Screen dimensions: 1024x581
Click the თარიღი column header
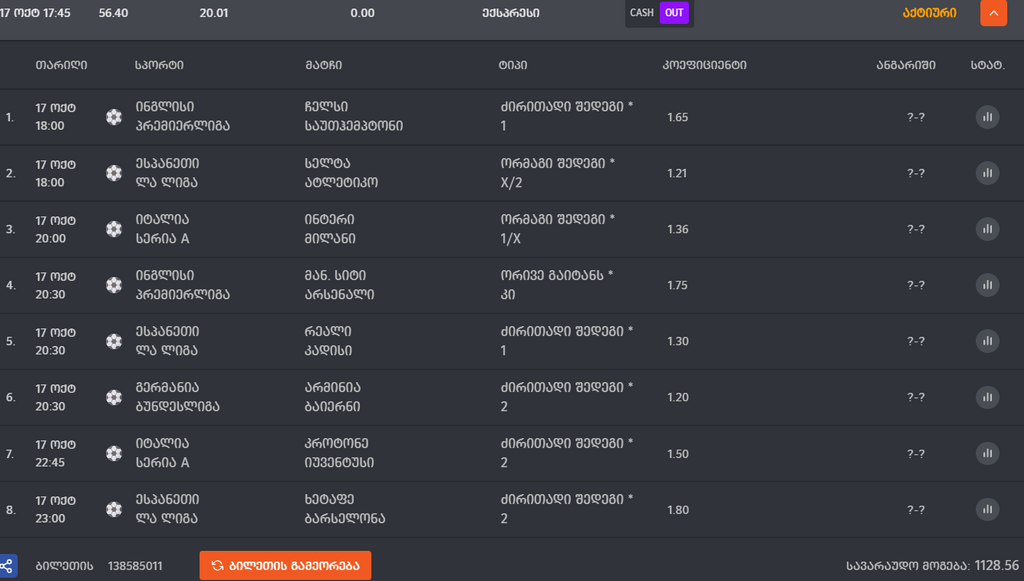click(61, 65)
